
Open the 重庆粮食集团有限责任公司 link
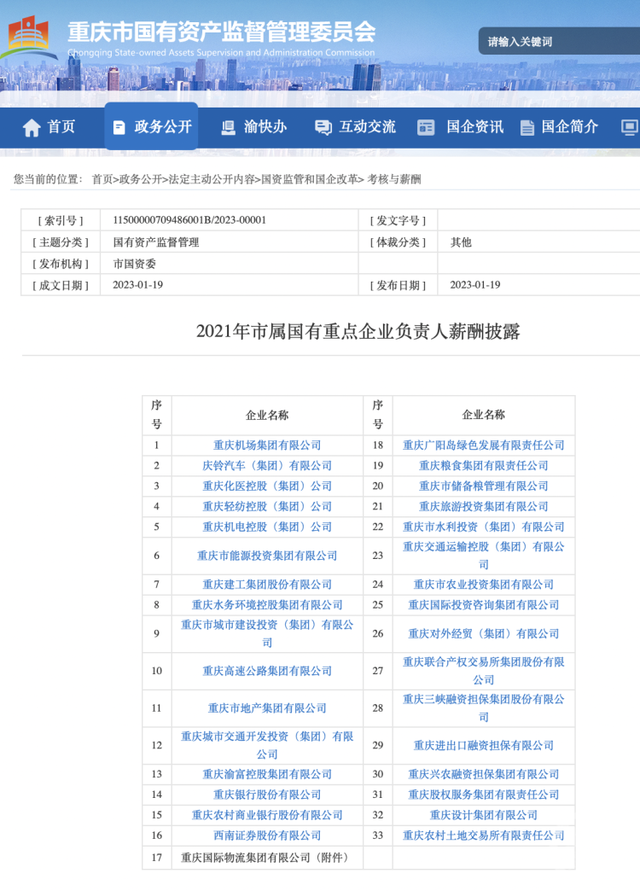(484, 466)
